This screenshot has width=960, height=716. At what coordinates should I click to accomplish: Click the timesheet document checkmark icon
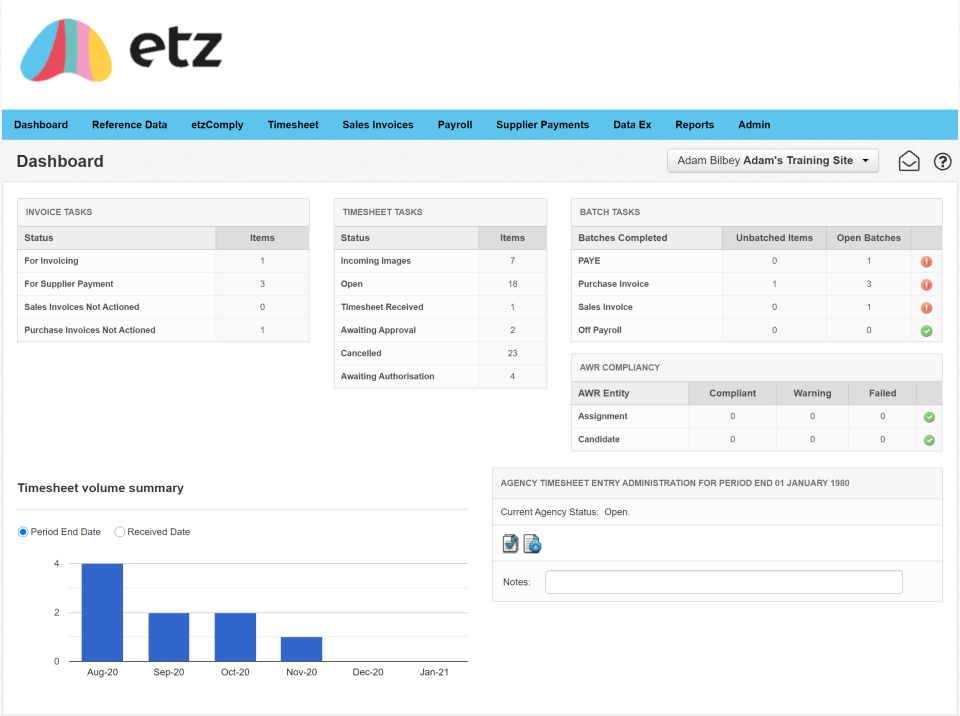coord(510,544)
